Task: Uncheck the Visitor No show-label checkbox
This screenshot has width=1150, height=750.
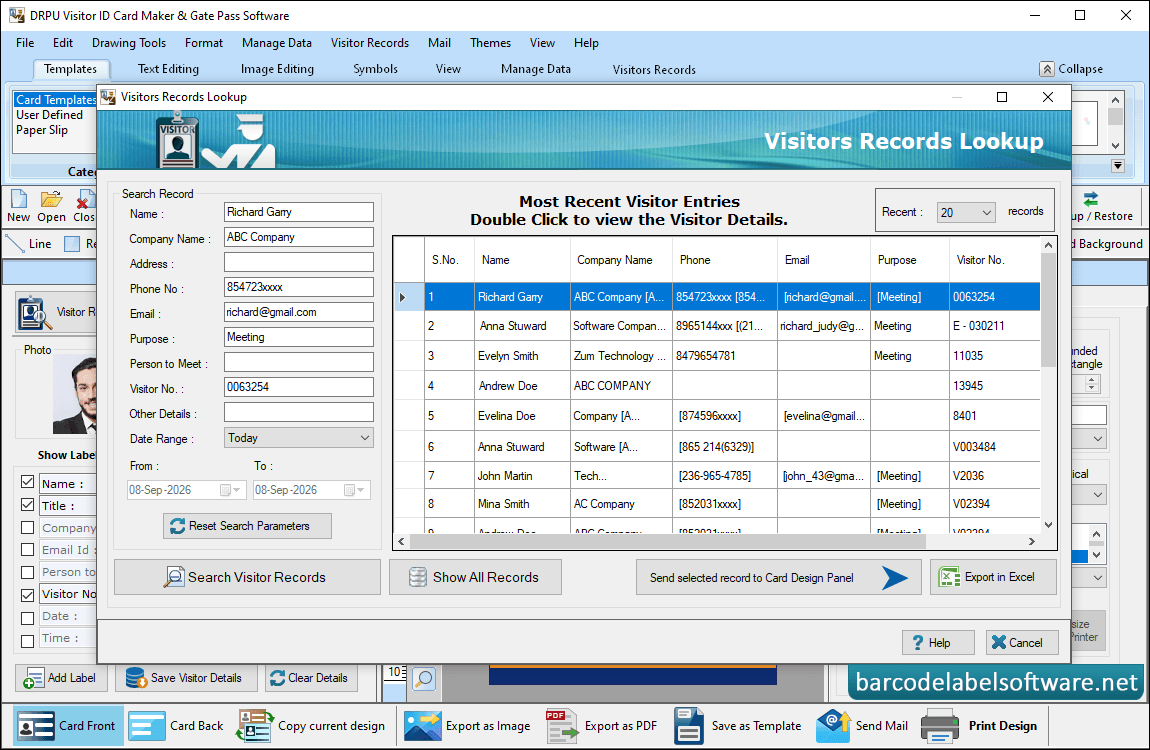Action: point(28,595)
